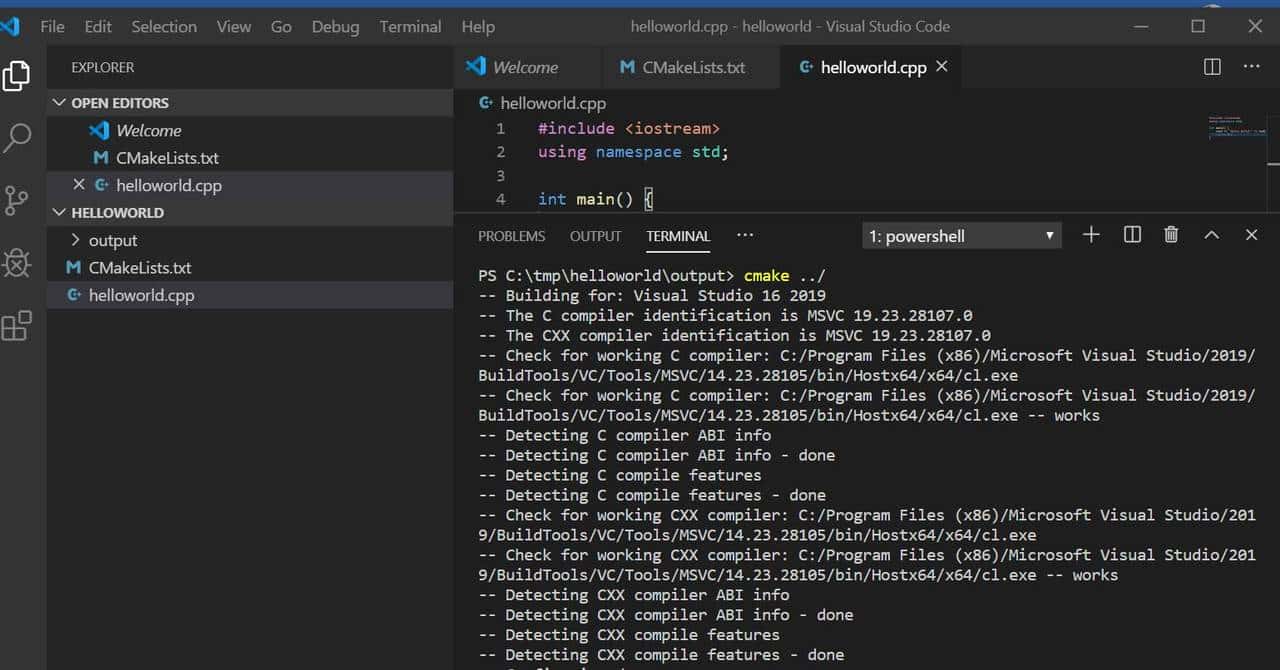Open the Debug menu
The height and width of the screenshot is (670, 1280).
[335, 26]
